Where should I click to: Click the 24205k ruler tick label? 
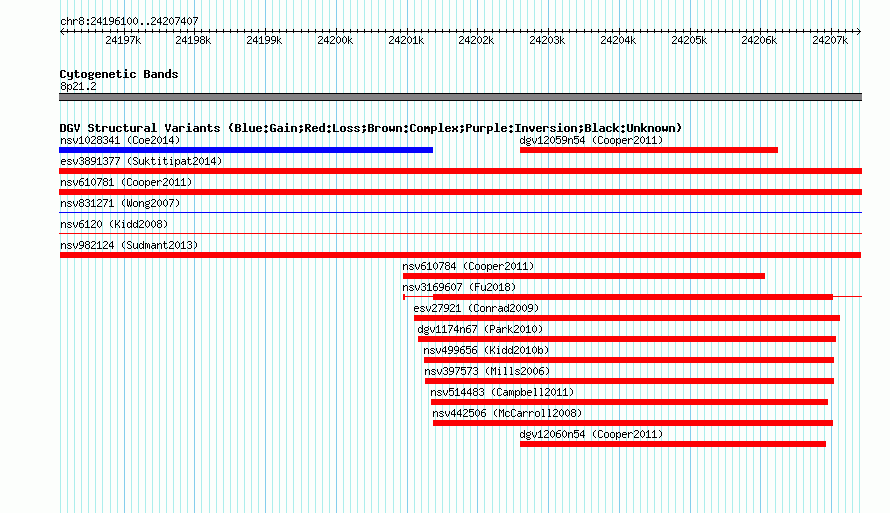(689, 40)
